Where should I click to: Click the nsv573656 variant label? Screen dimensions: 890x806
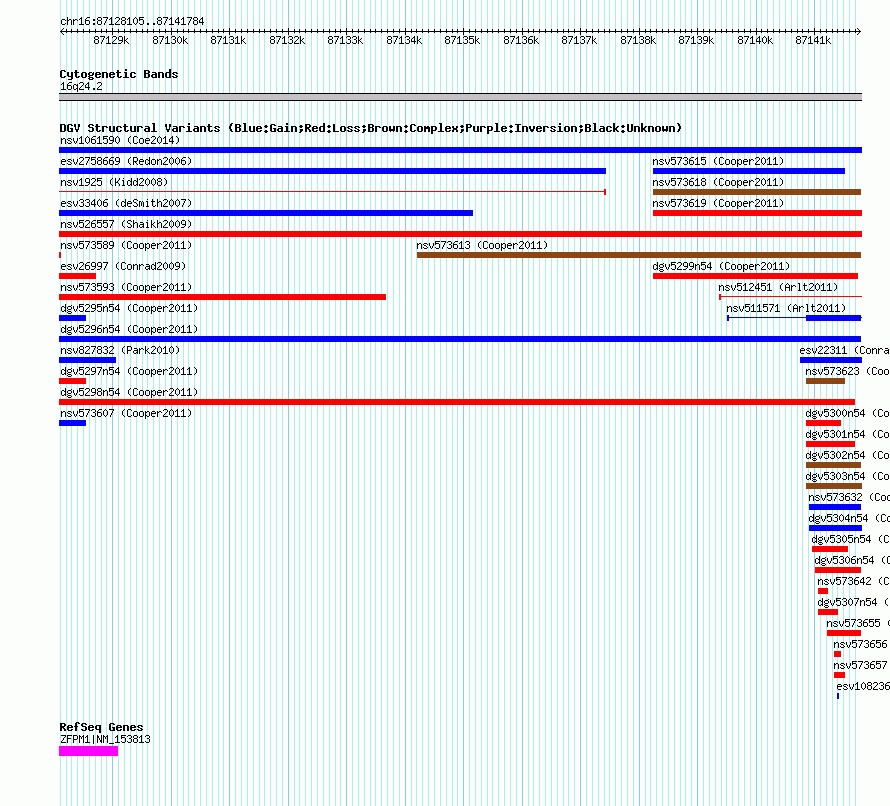click(x=860, y=644)
